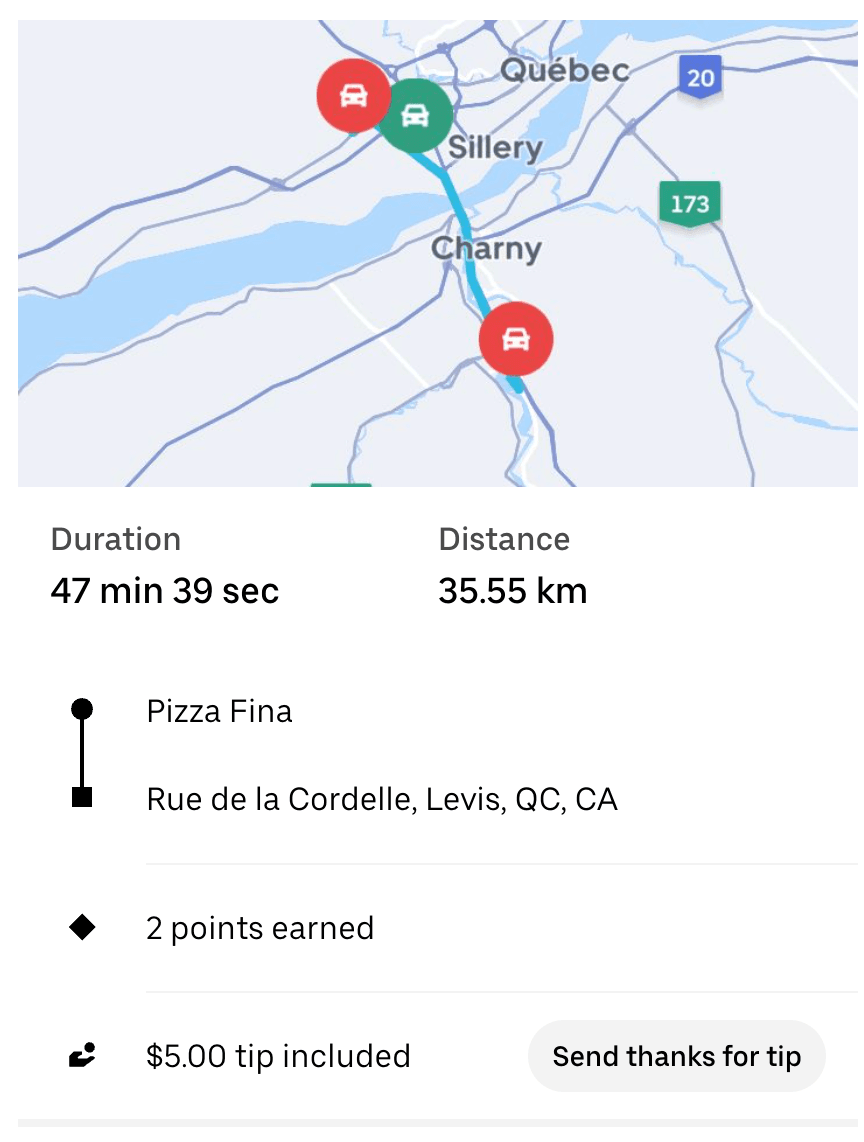The height and width of the screenshot is (1142, 864).
Task: Click the 2 points earned row
Action: click(x=260, y=929)
